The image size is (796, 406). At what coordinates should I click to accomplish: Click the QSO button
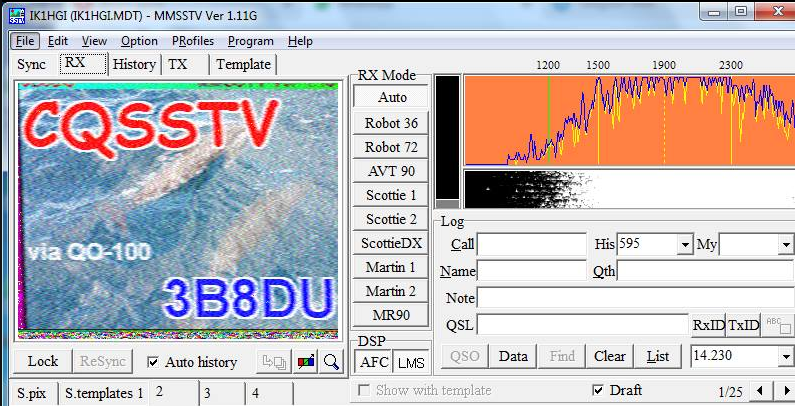coord(465,356)
